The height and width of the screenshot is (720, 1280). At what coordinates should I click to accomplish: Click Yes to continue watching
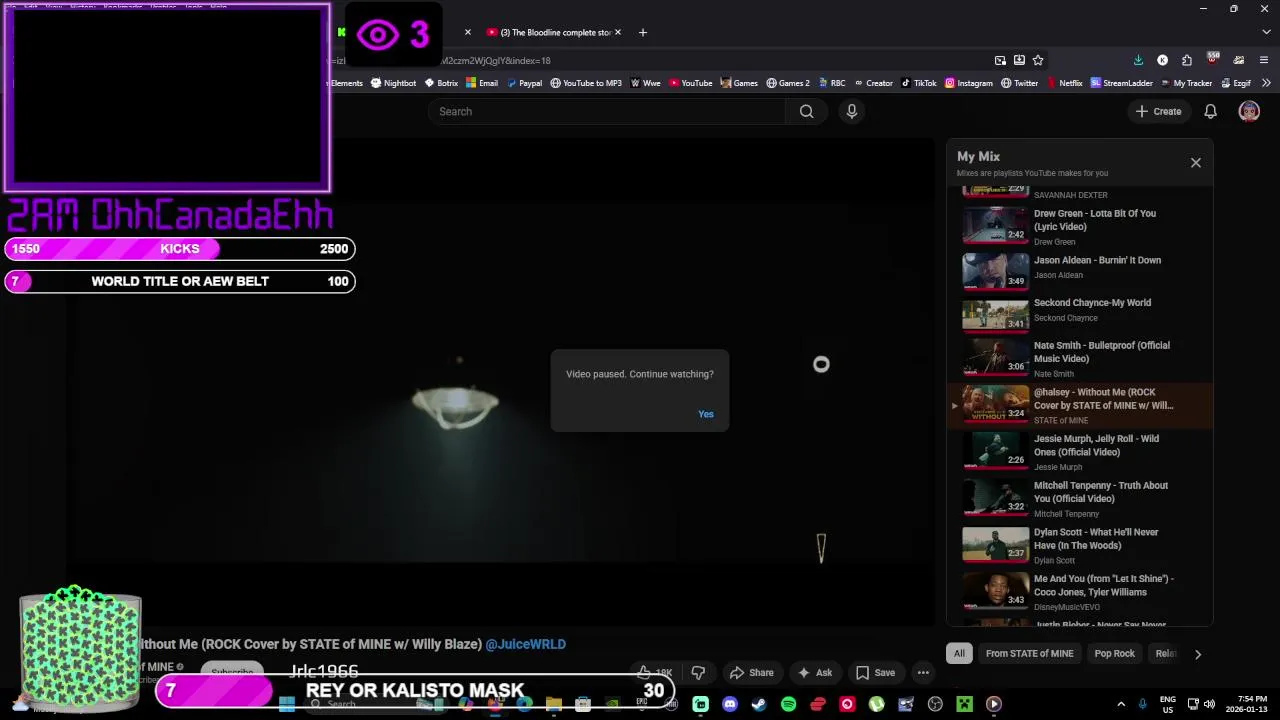point(706,414)
